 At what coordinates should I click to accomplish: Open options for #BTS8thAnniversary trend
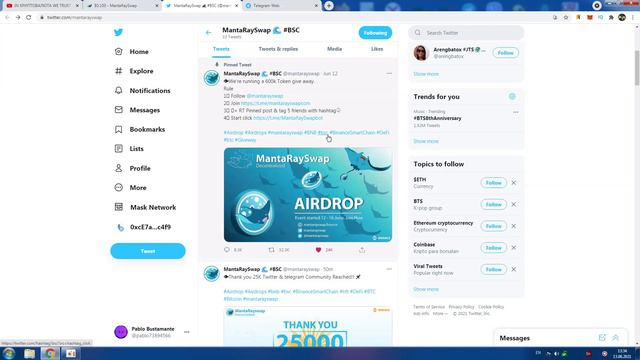pos(516,112)
